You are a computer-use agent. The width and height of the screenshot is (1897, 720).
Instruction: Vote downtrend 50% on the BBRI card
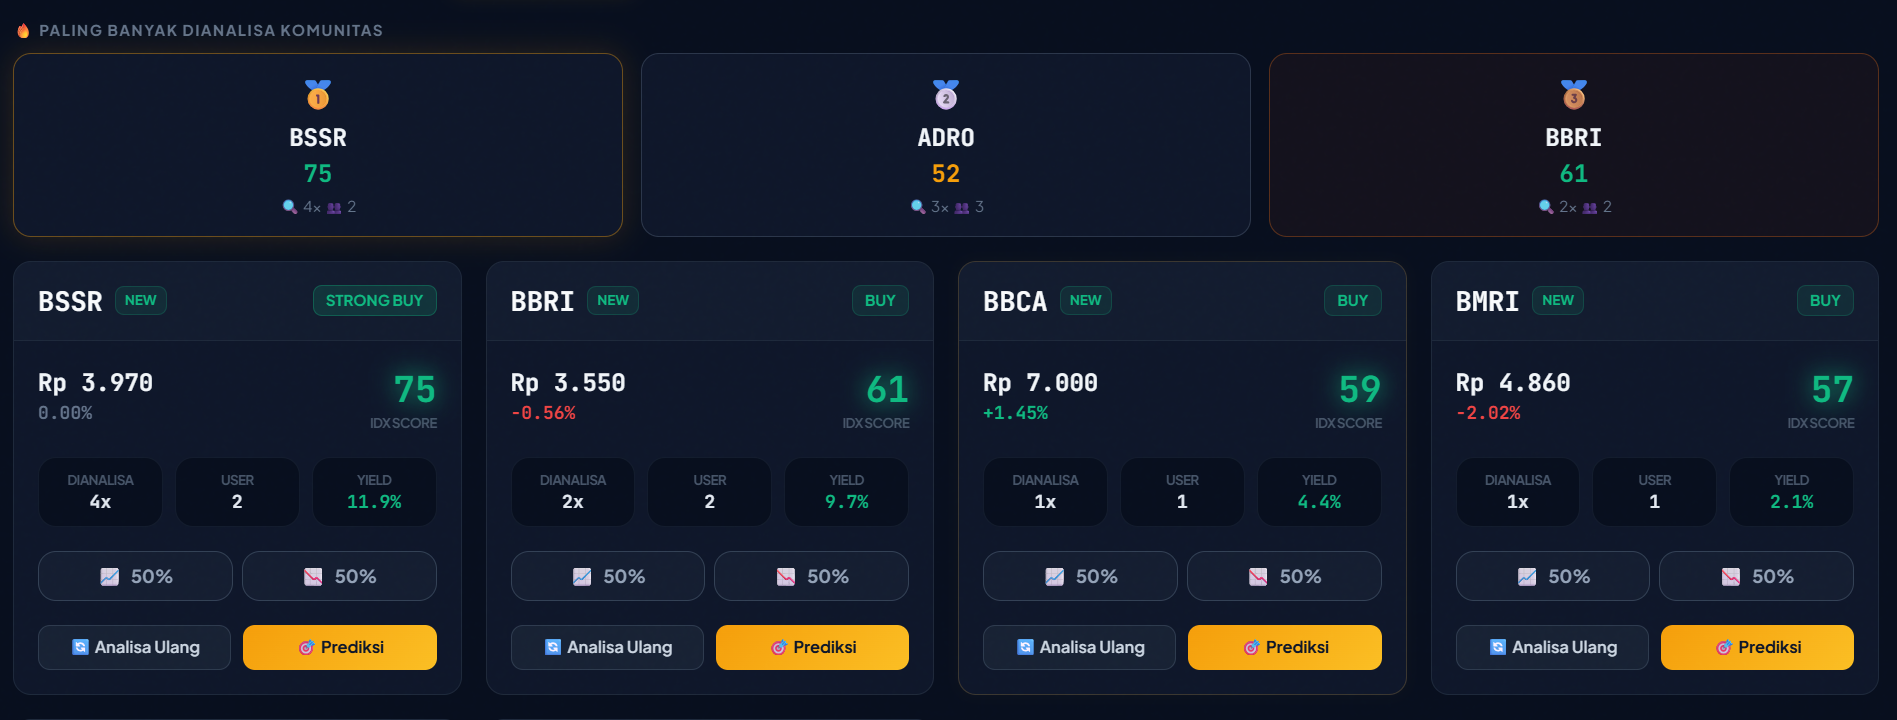811,577
